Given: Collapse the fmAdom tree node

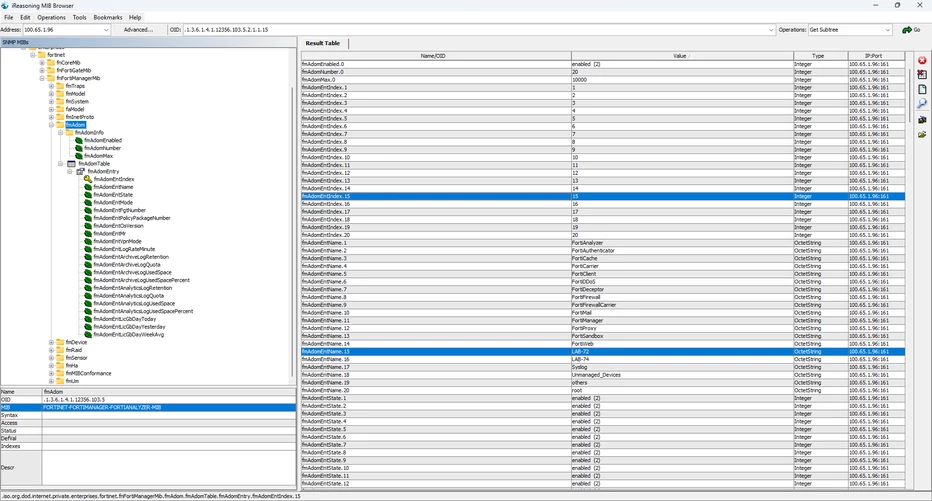Looking at the screenshot, I should point(51,125).
